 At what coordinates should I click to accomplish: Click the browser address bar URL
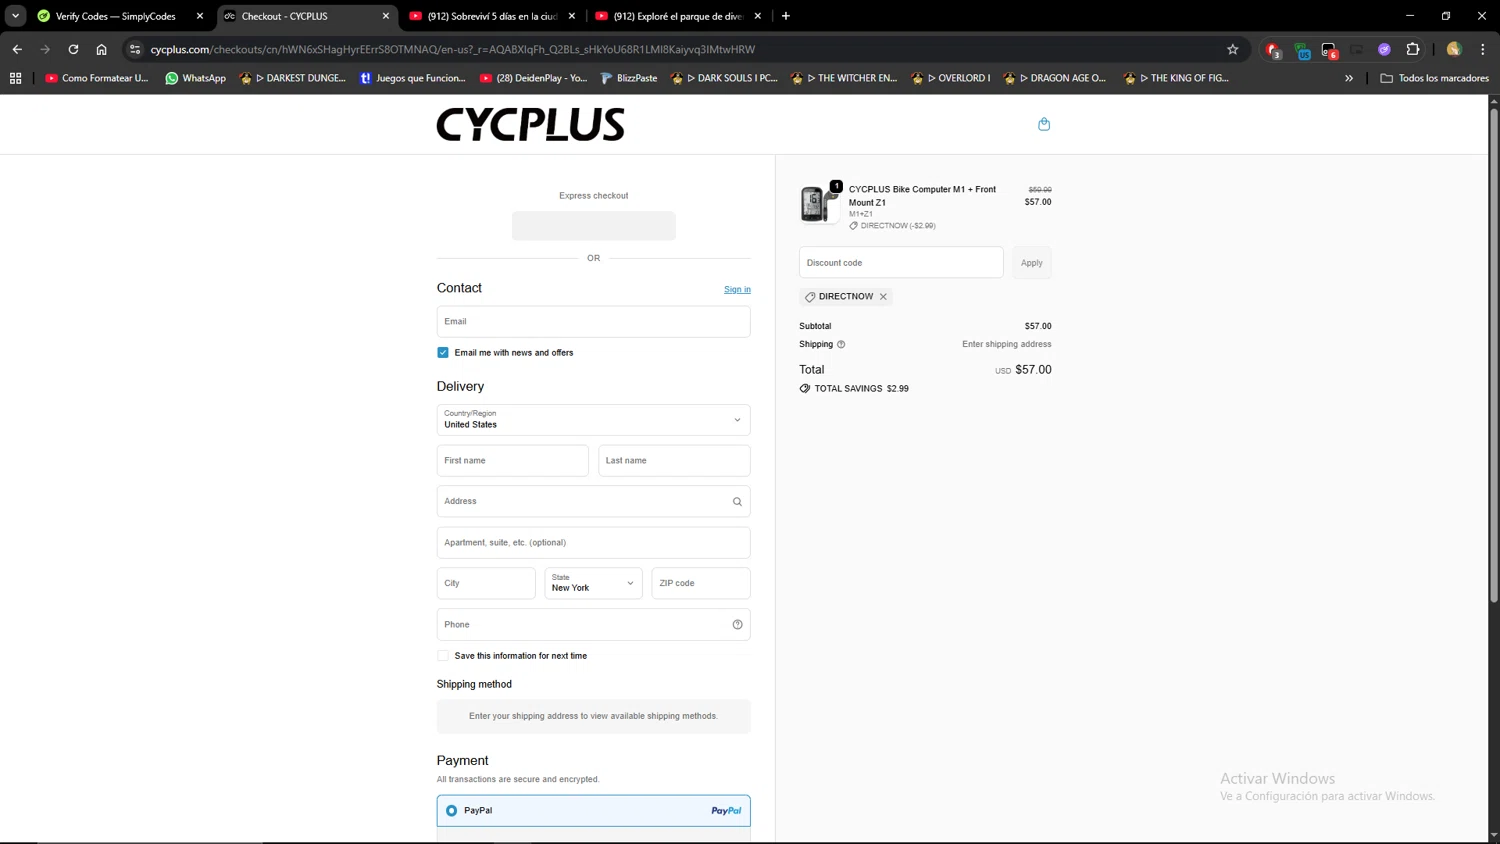(x=453, y=49)
